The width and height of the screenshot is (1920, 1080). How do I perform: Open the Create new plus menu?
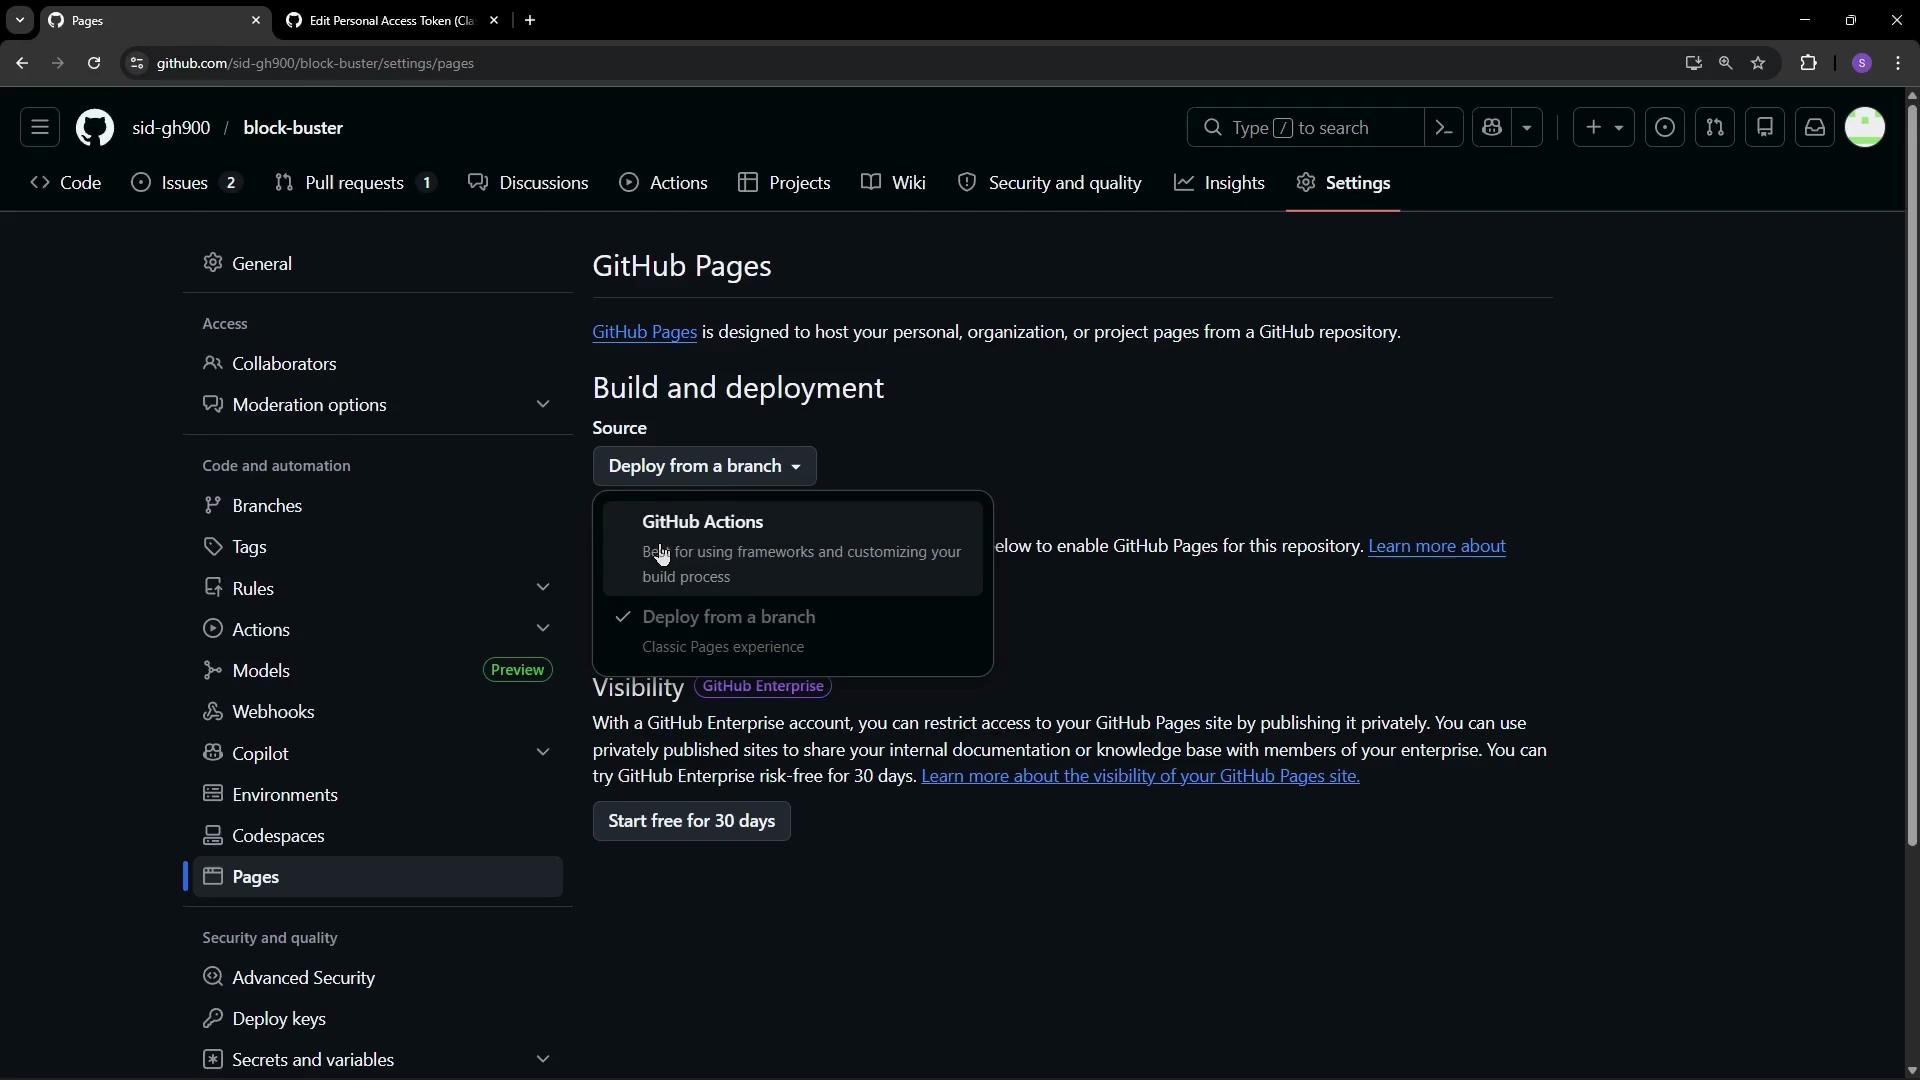(x=1604, y=128)
